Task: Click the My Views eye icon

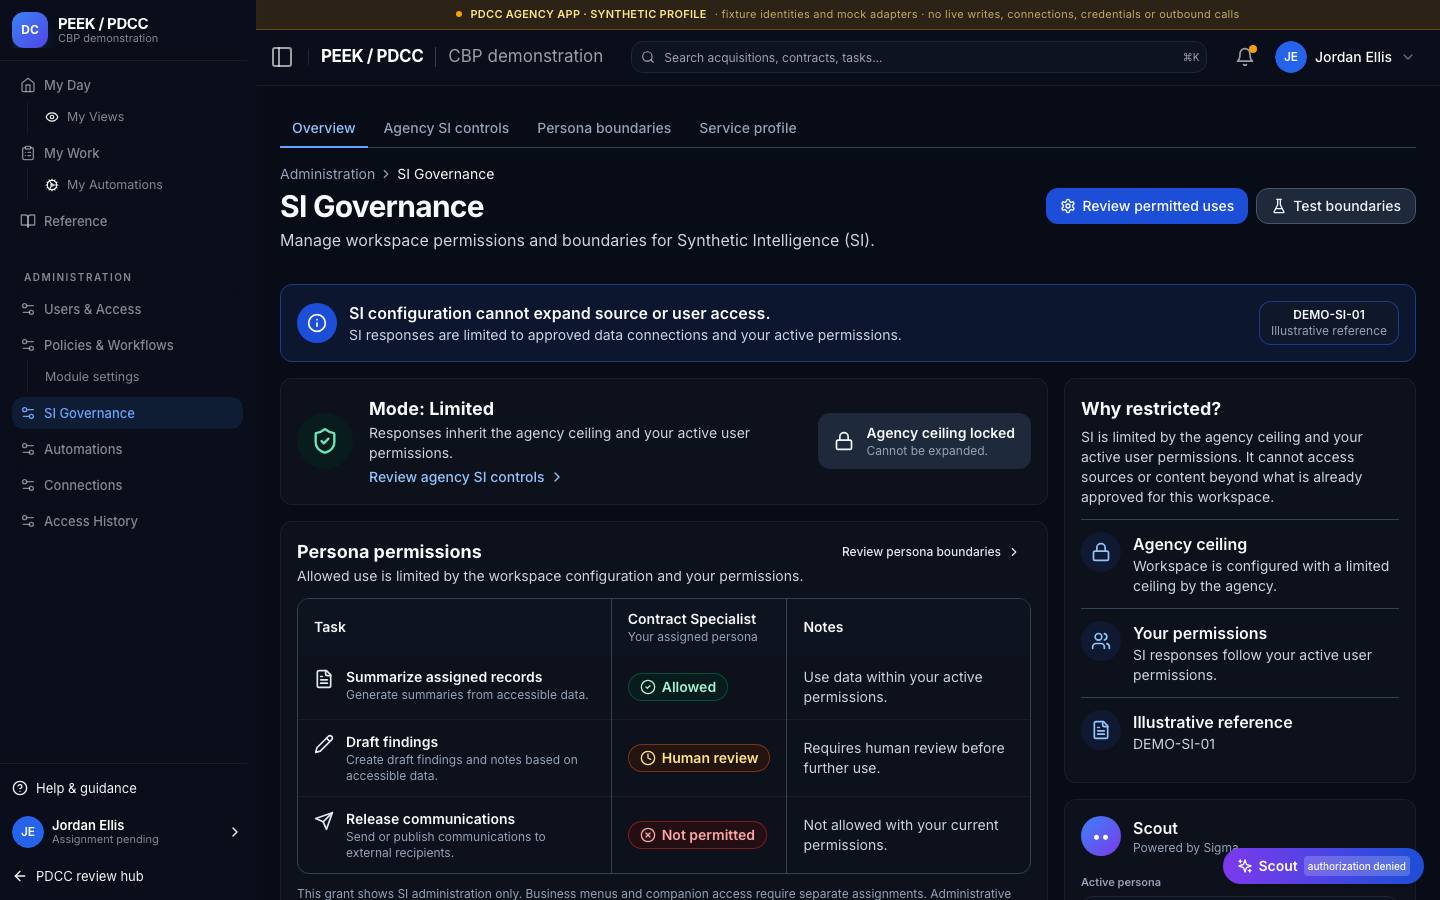Action: (x=52, y=117)
